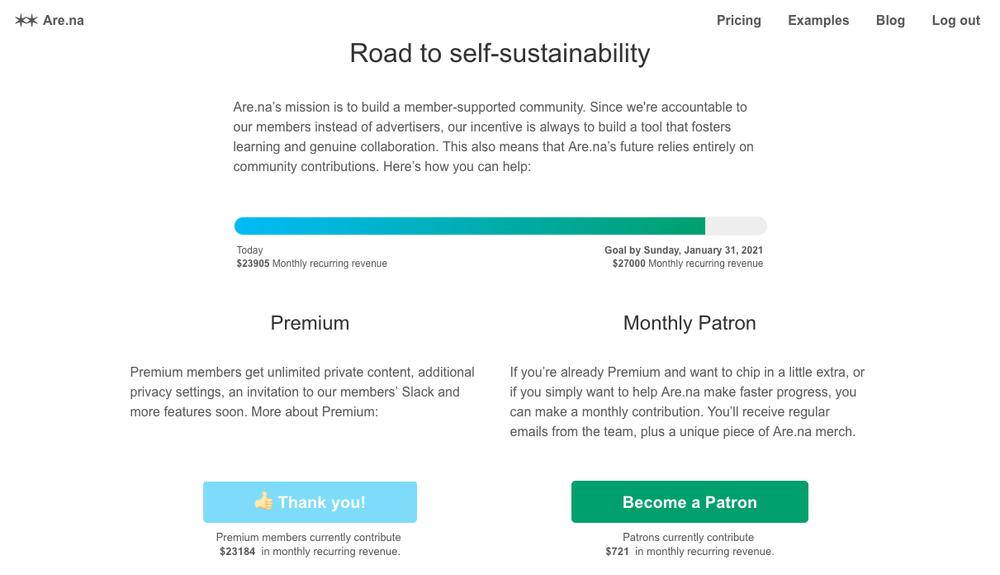
Task: Go to the Blog
Action: coord(890,20)
